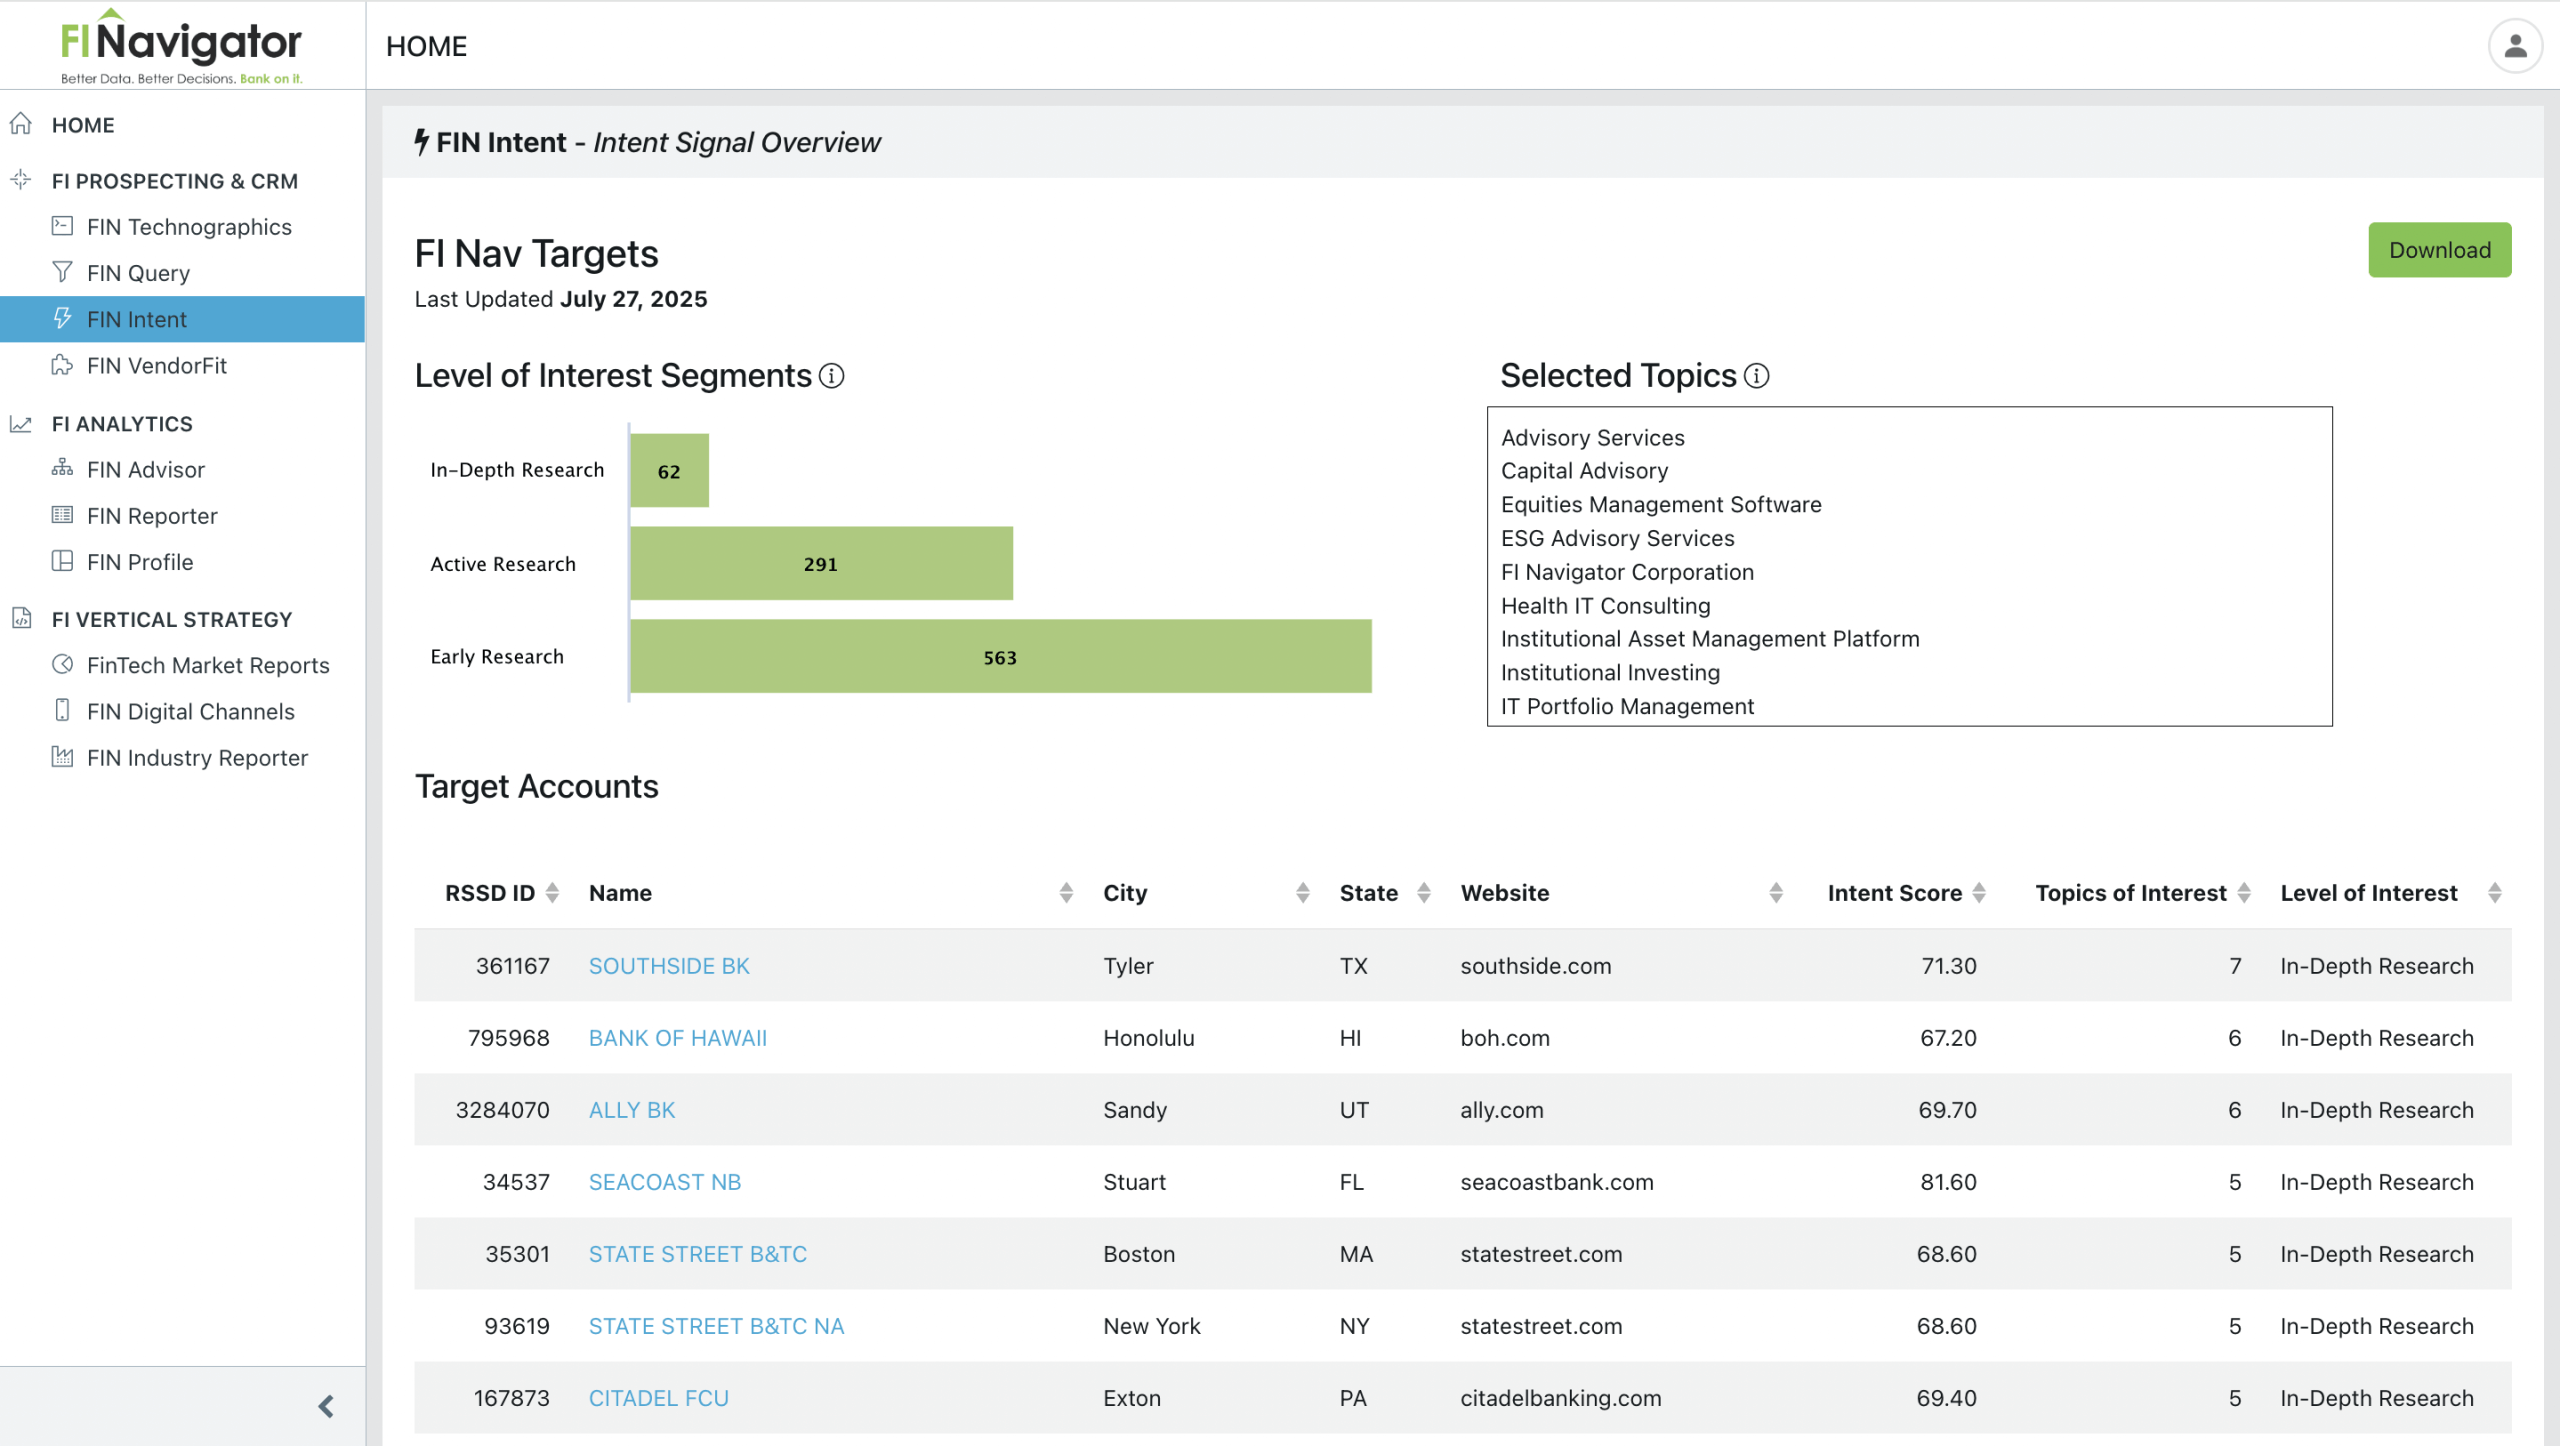
Task: Click the FinTech Market Reports pie icon
Action: pos(62,664)
